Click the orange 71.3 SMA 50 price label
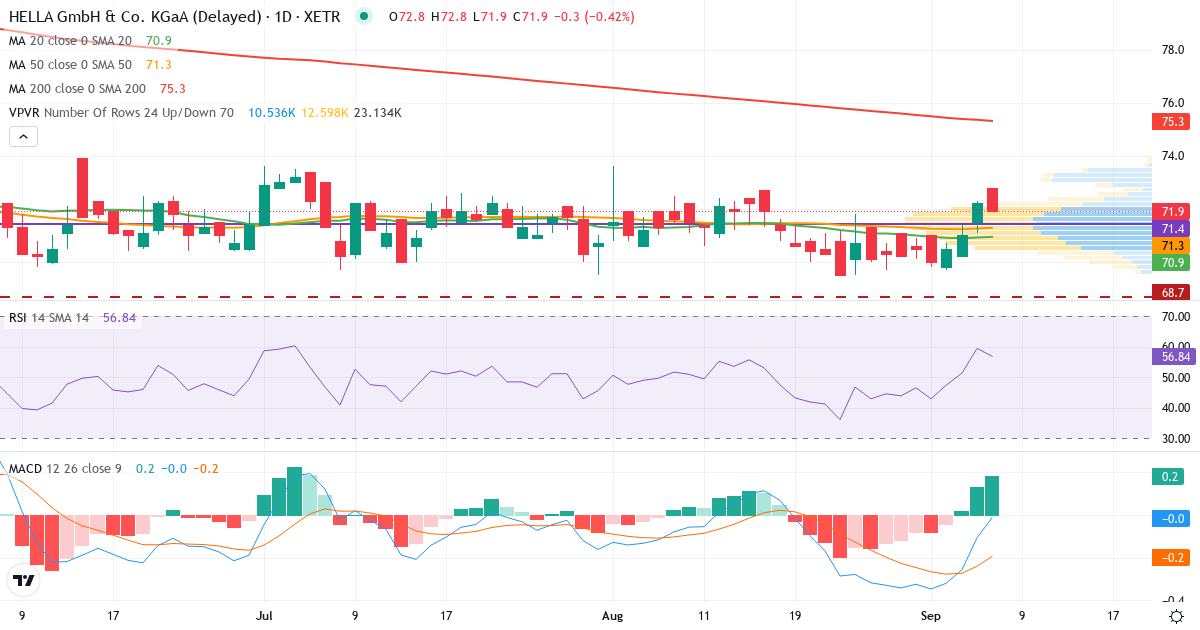The height and width of the screenshot is (630, 1200). [1172, 246]
